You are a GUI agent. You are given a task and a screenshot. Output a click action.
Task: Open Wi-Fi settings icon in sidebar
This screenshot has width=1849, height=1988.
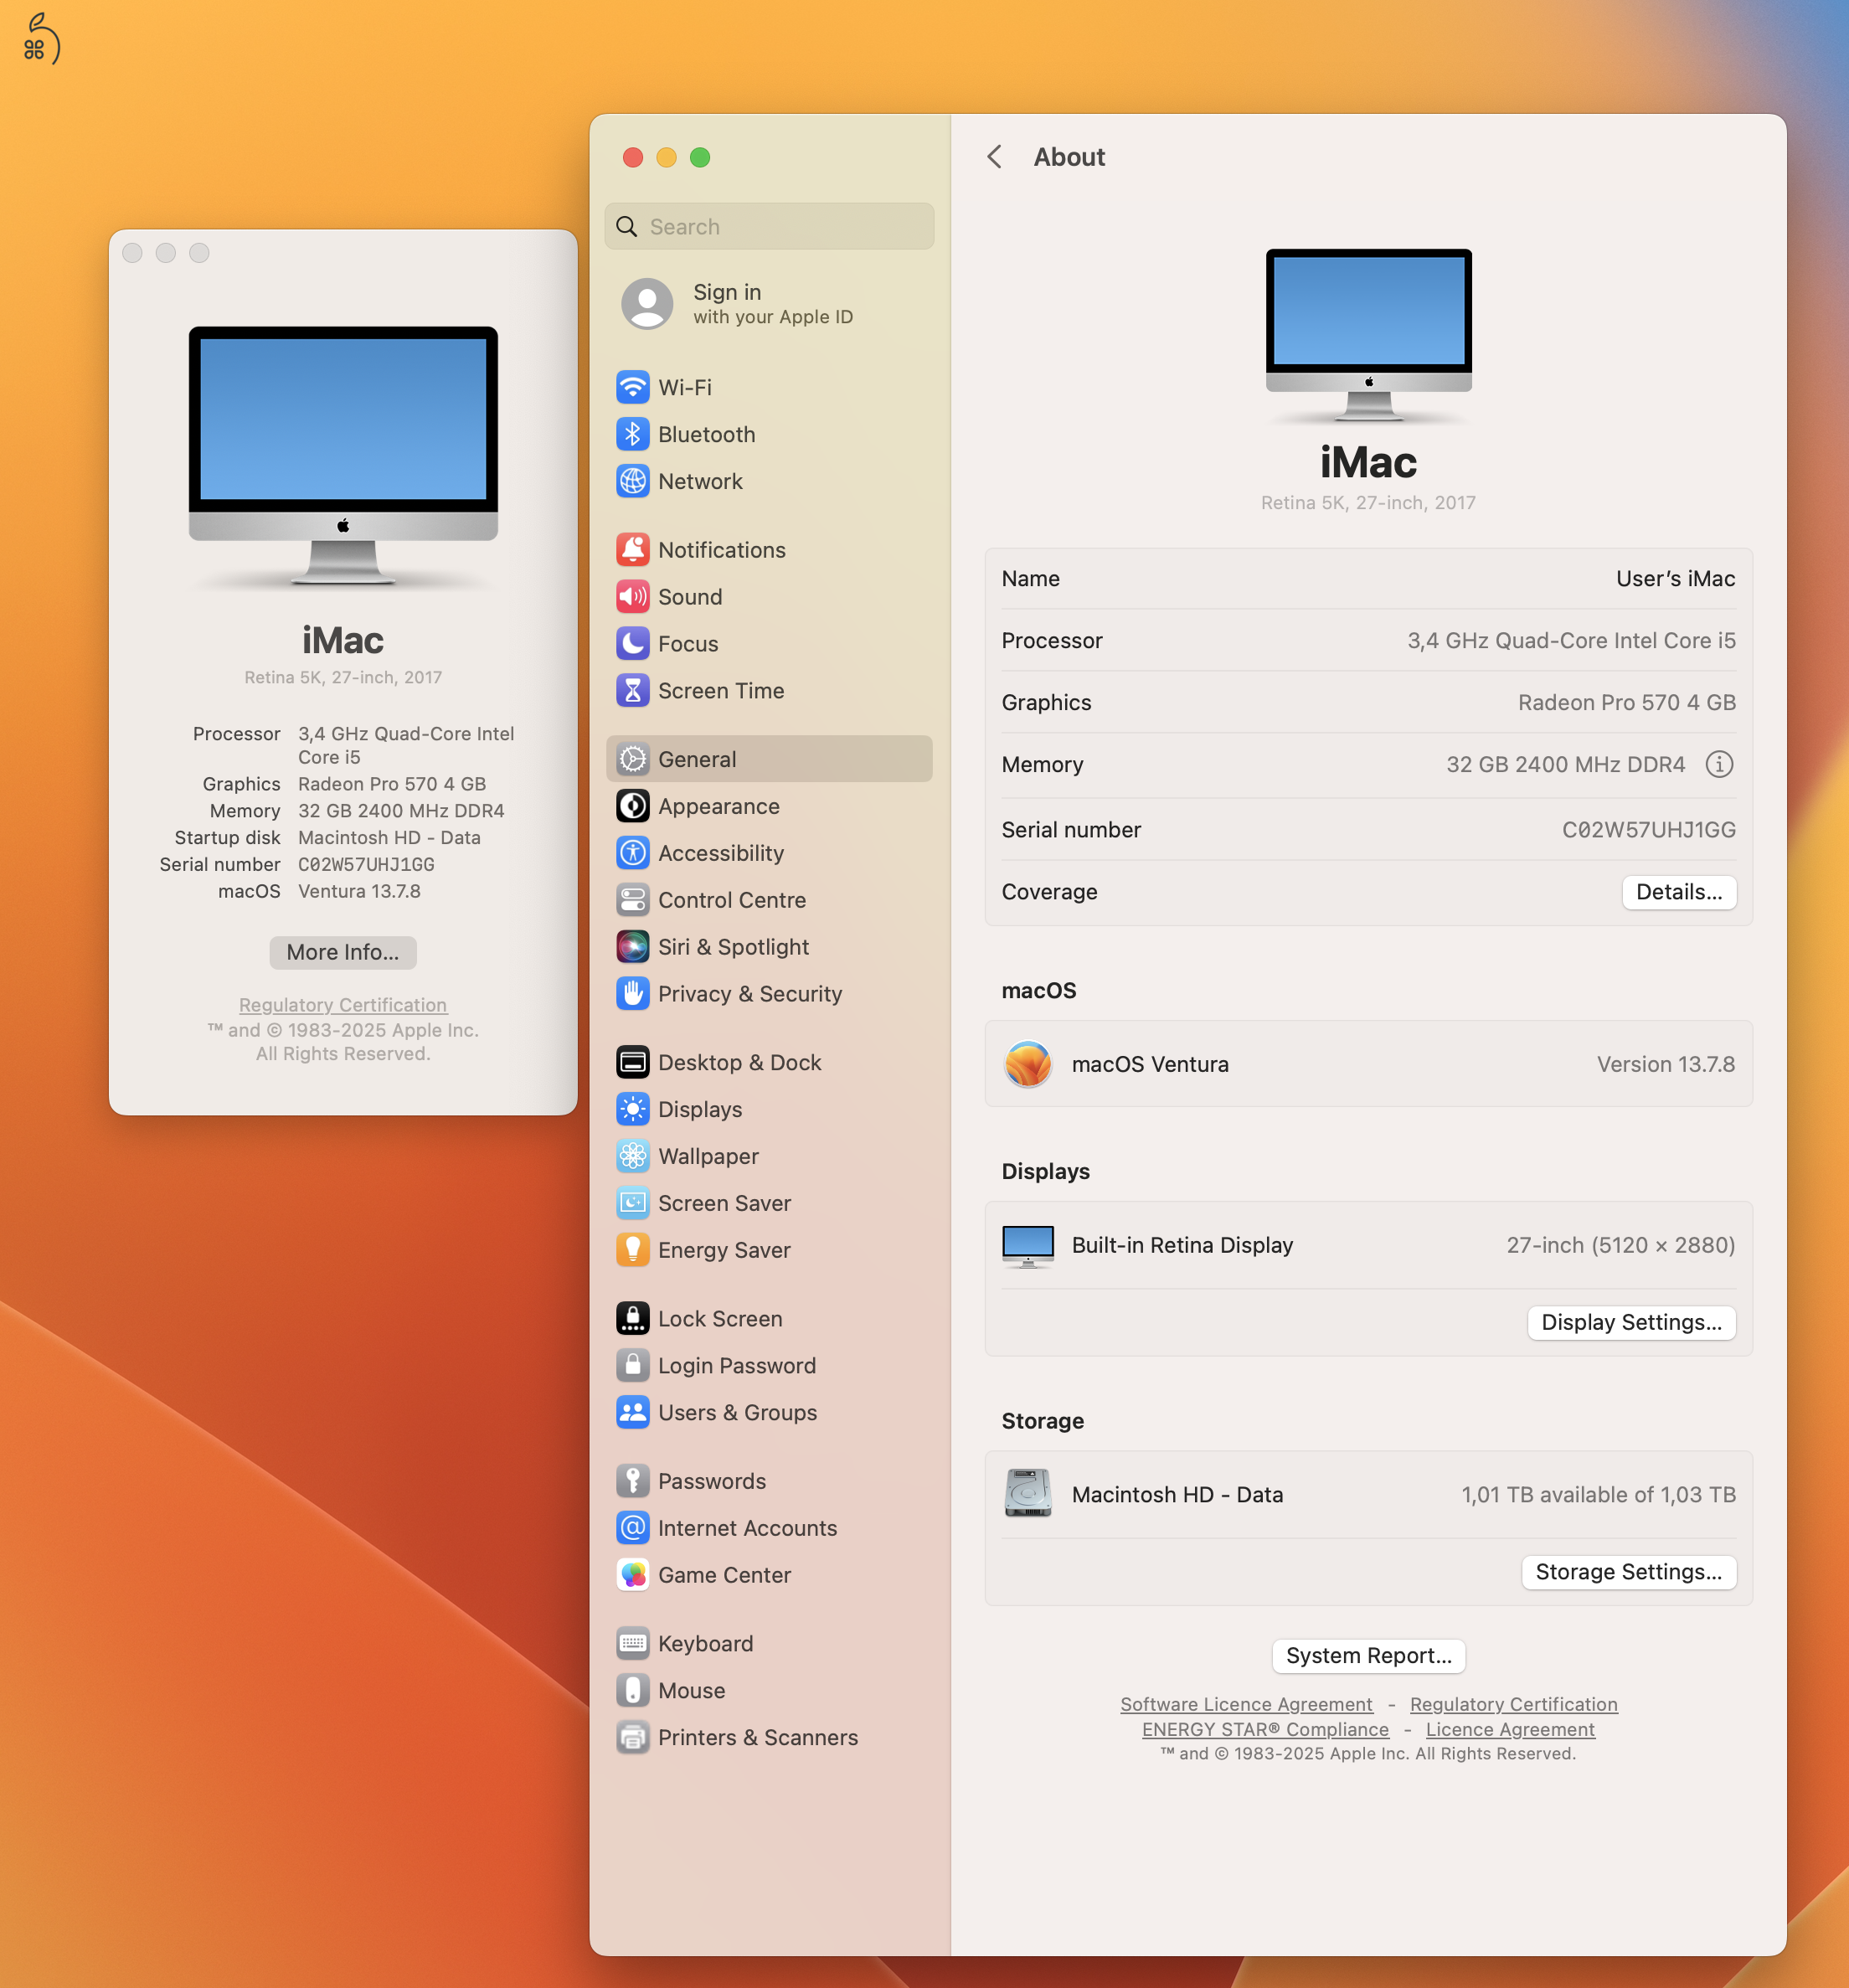tap(632, 387)
